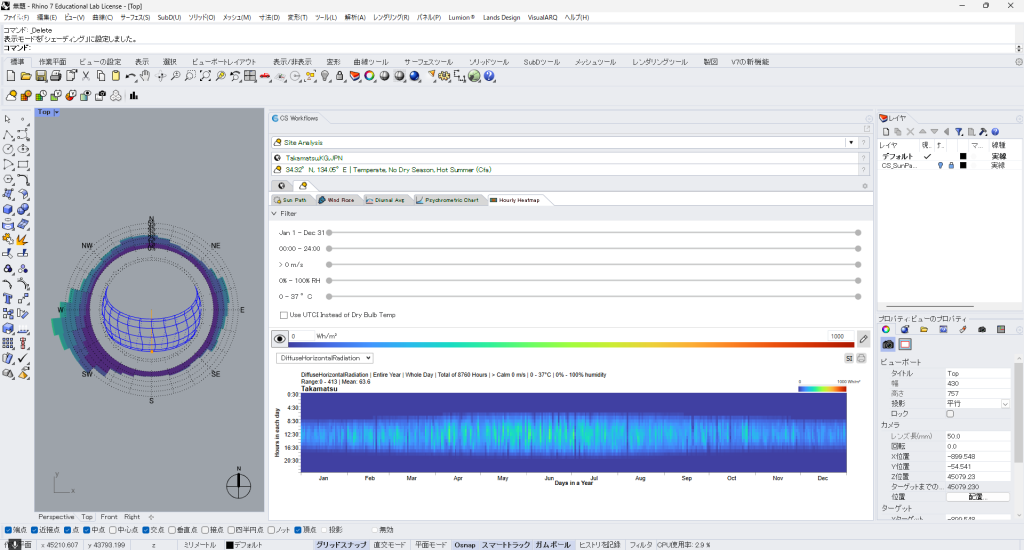
Task: Open the layer filter funnel icon
Action: 958,131
